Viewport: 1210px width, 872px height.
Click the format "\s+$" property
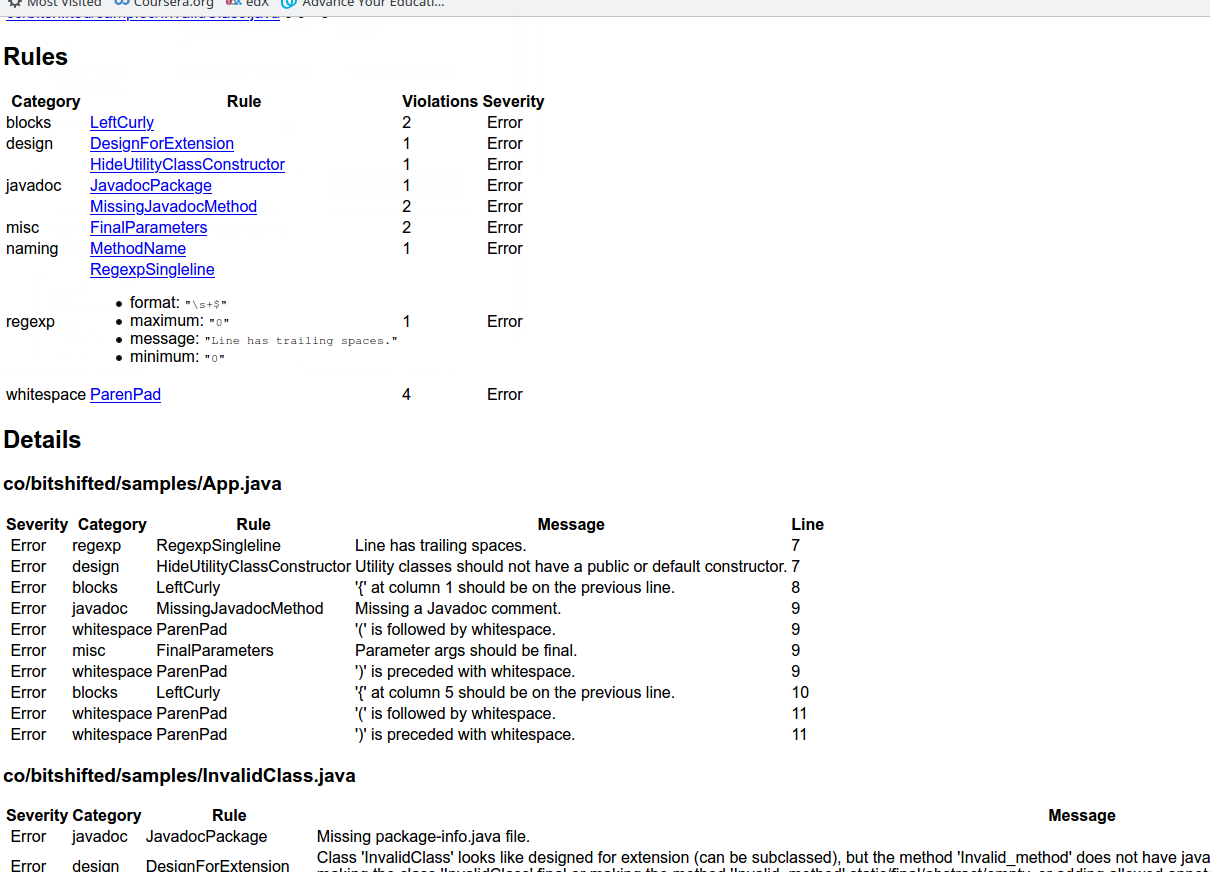click(x=179, y=303)
